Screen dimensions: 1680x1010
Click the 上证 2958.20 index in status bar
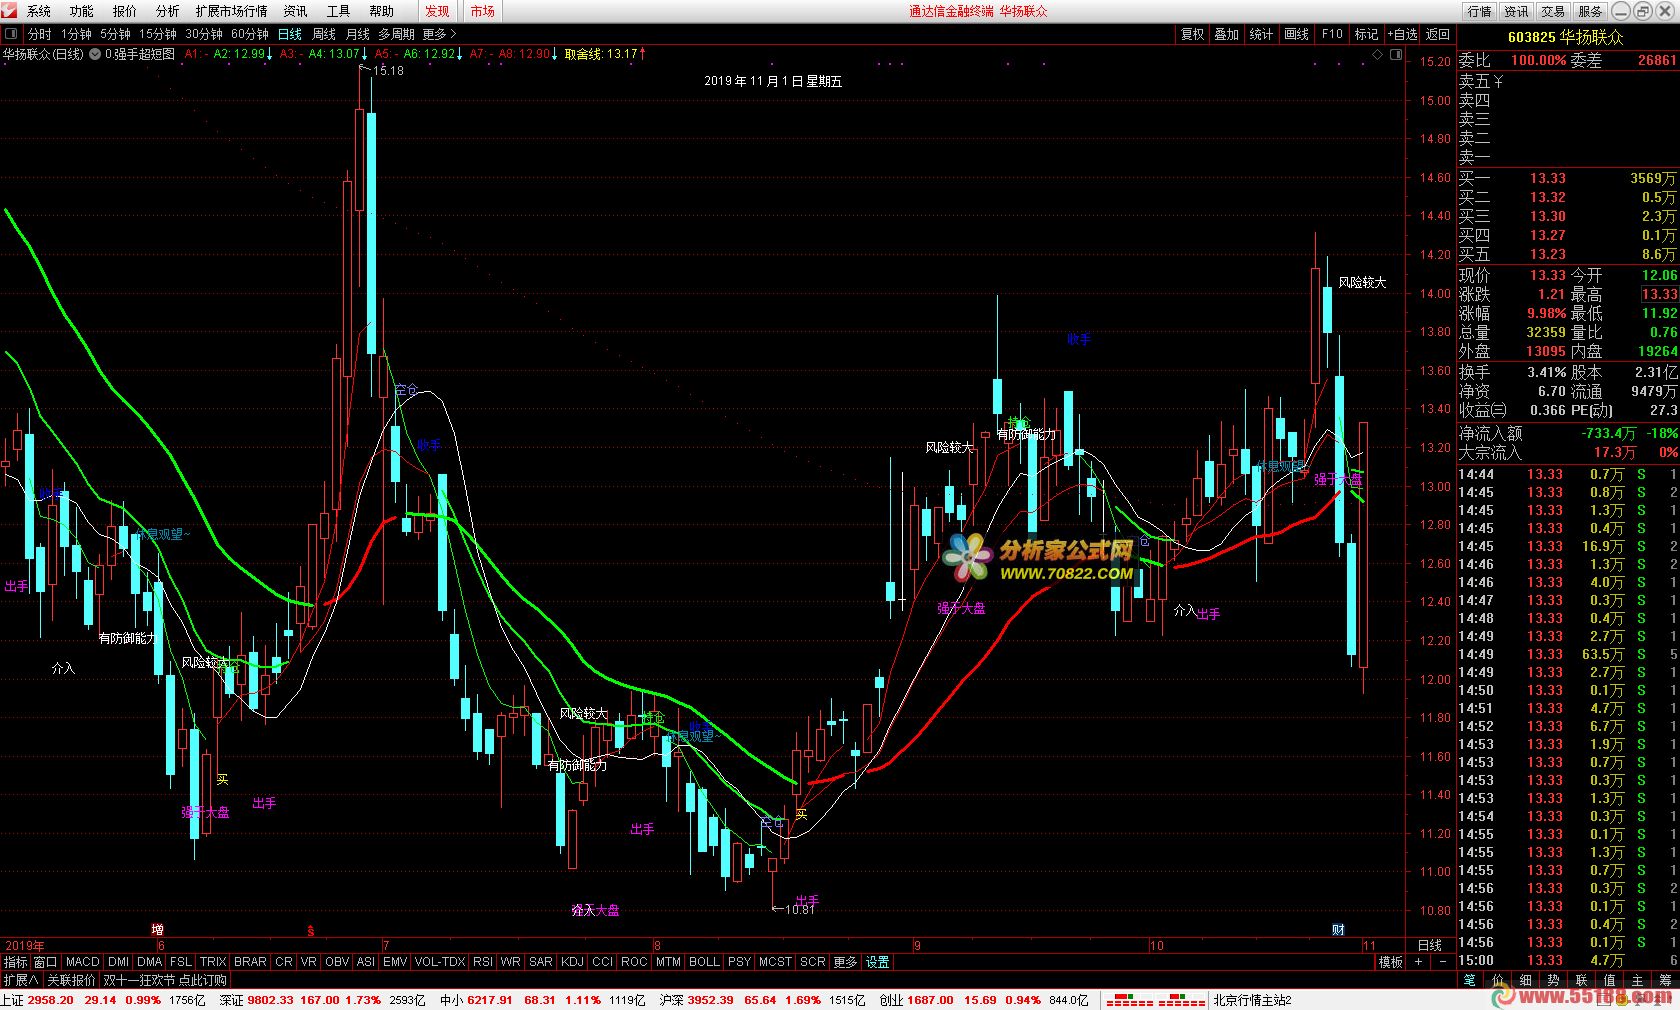38,1000
